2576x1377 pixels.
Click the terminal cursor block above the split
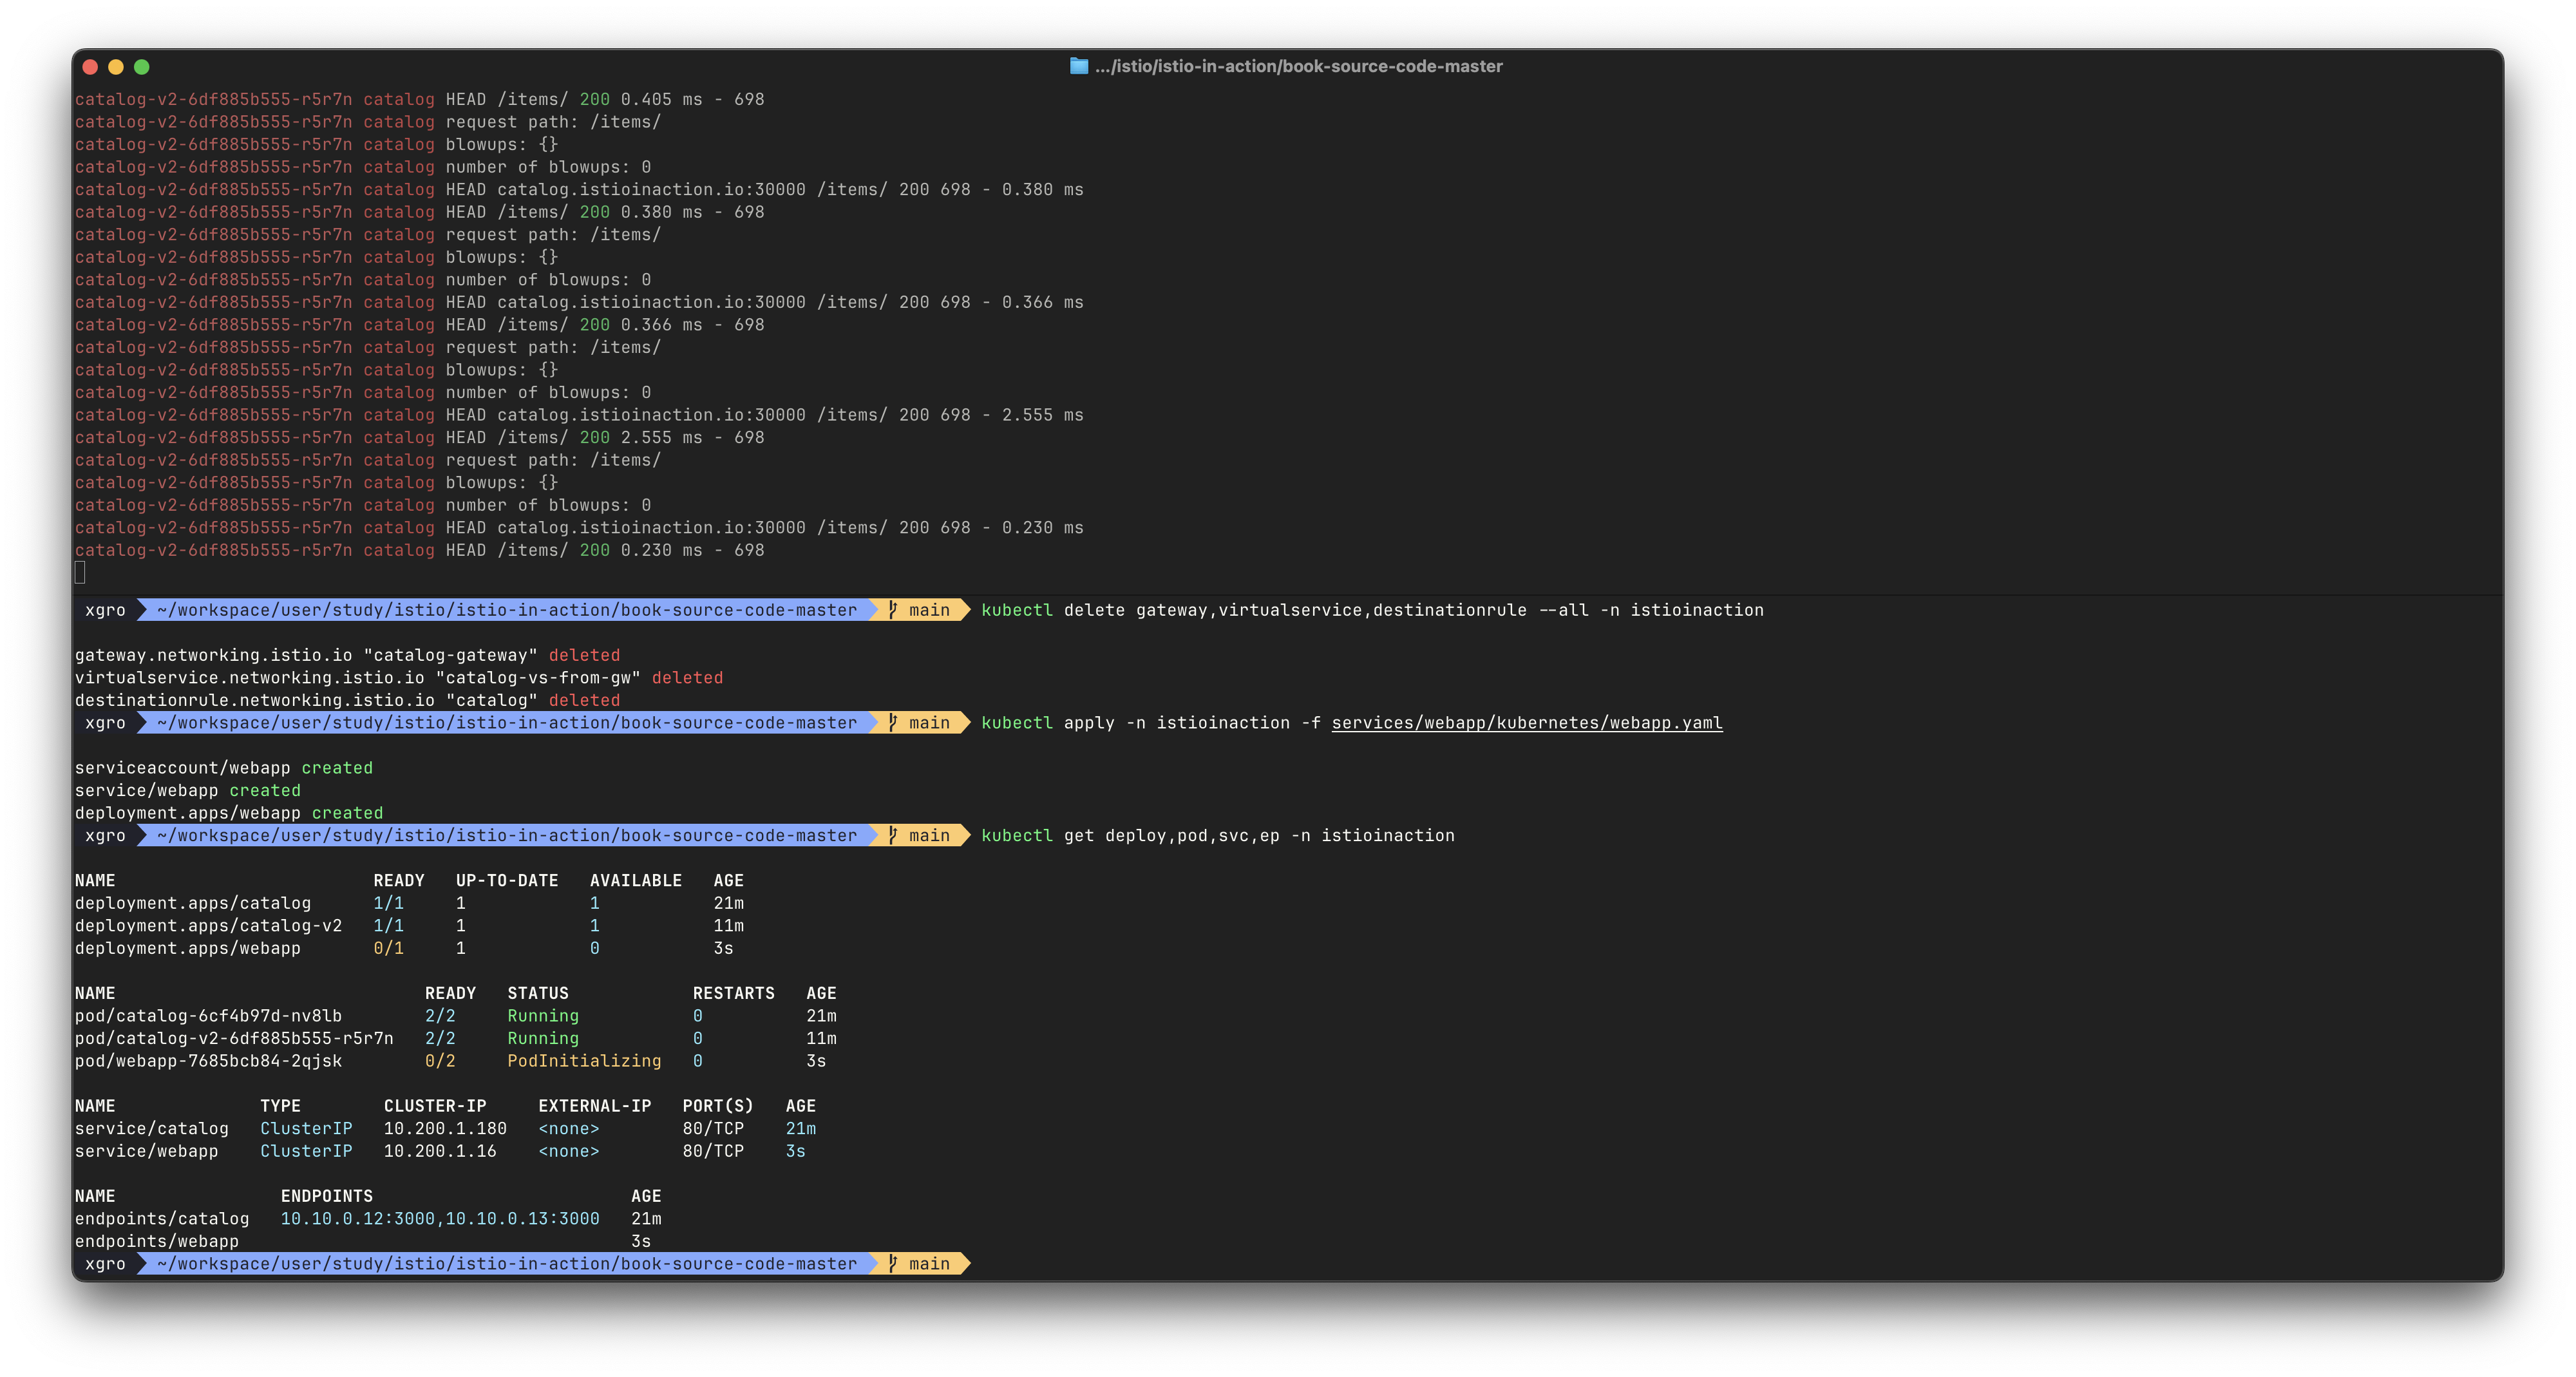[x=80, y=573]
